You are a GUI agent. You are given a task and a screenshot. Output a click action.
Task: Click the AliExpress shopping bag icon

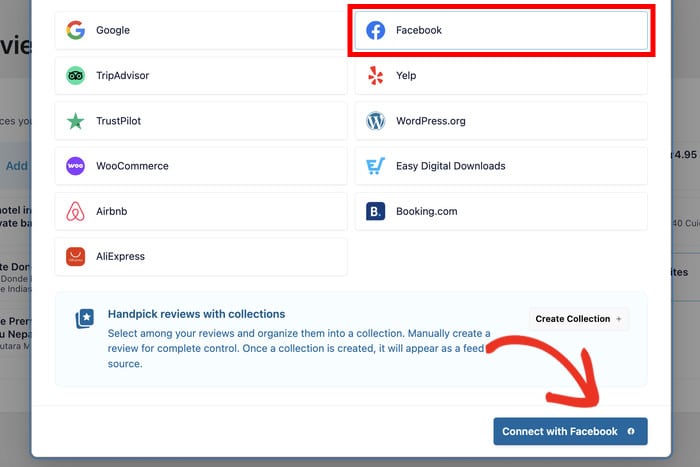coord(75,257)
